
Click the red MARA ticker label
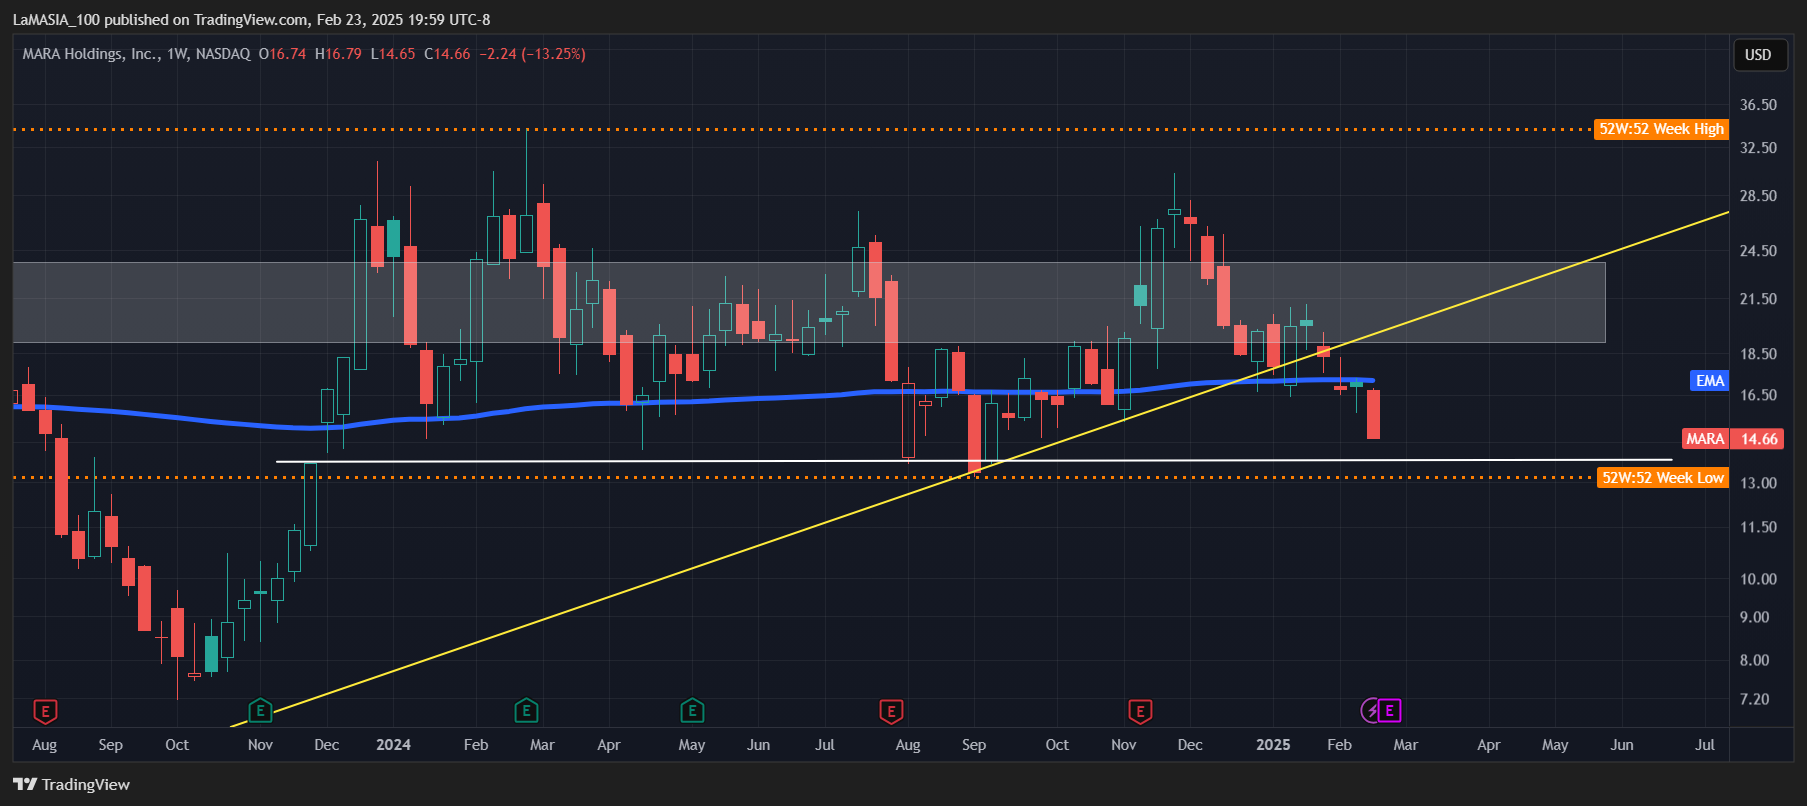tap(1705, 439)
